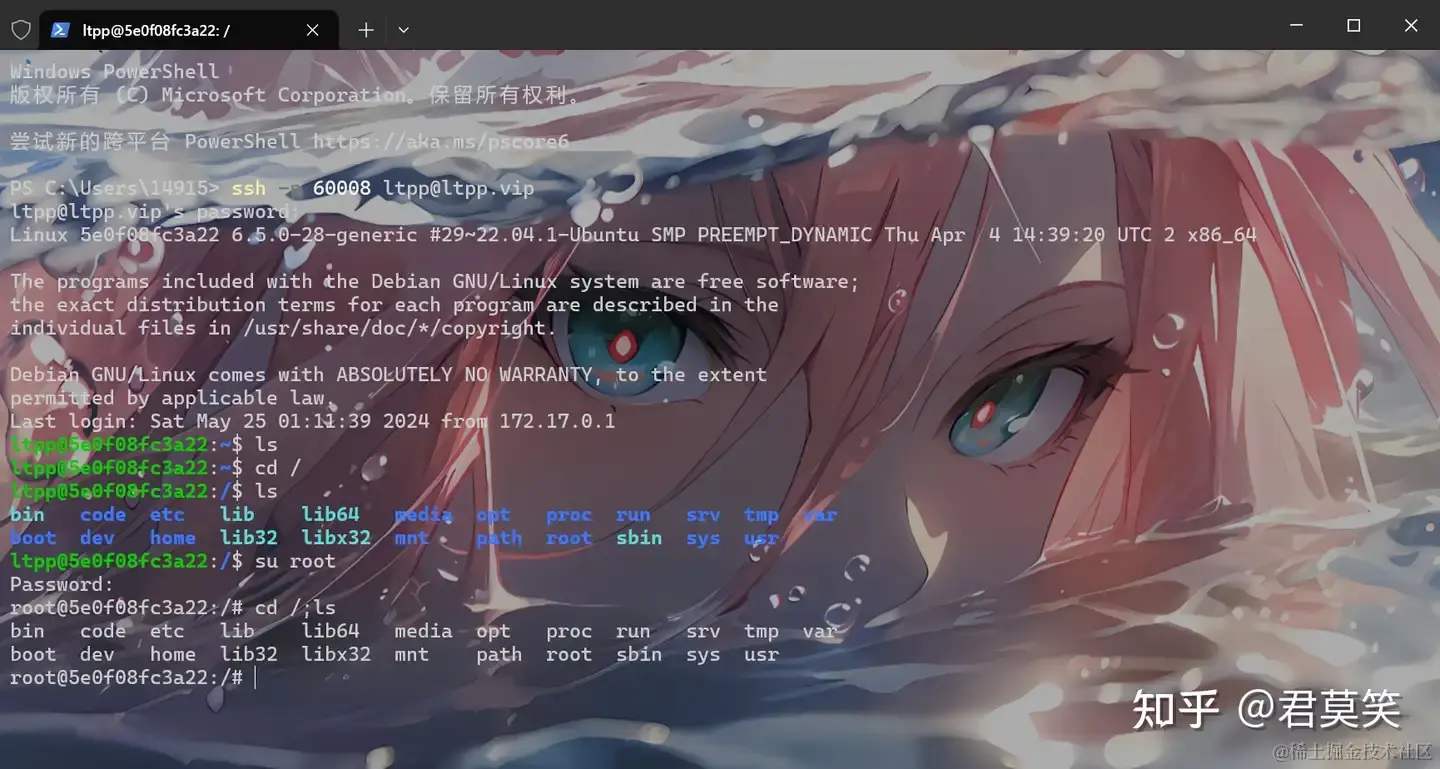Click the "/usr/share/doc/*/copyright" path
Image resolution: width=1440 pixels, height=769 pixels.
394,328
